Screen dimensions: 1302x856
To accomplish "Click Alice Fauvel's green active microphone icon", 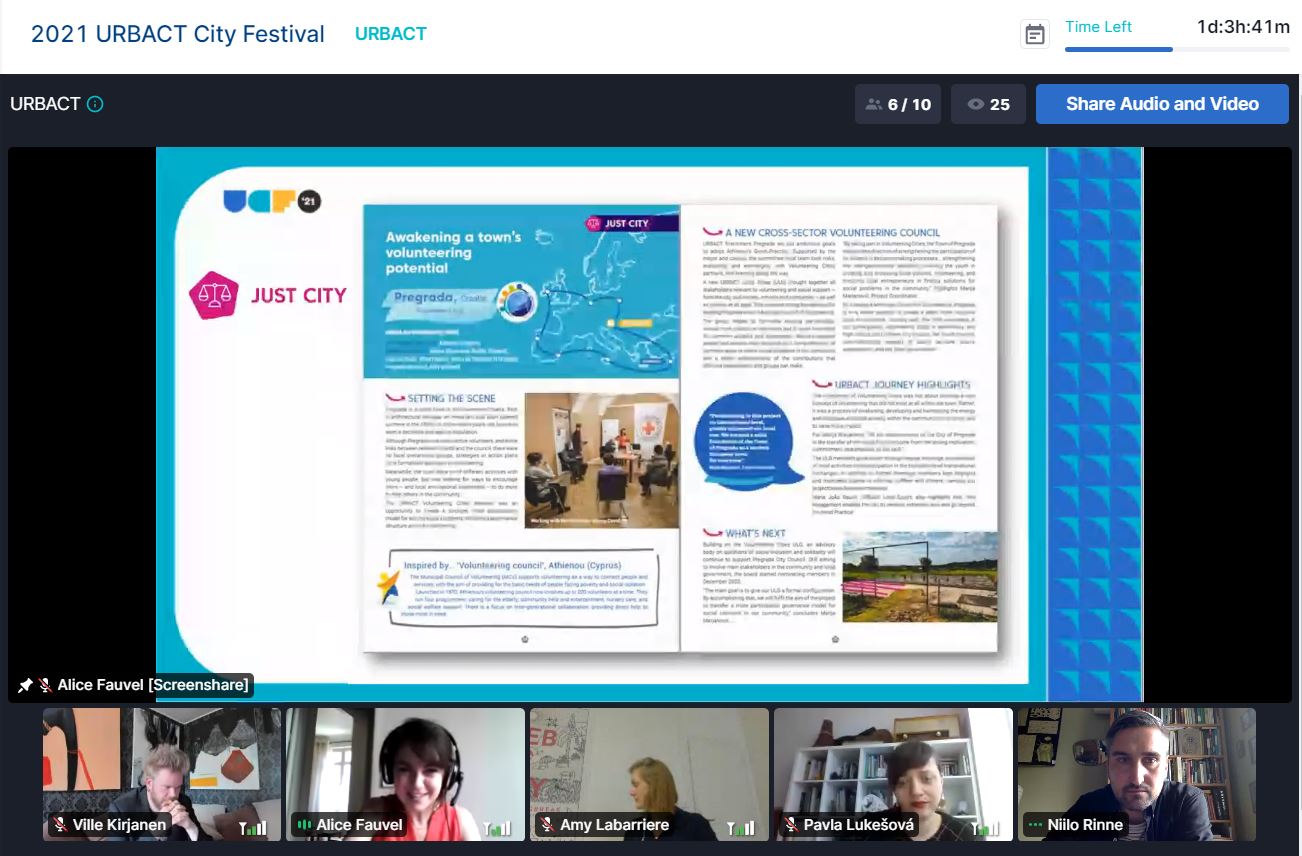I will click(303, 826).
